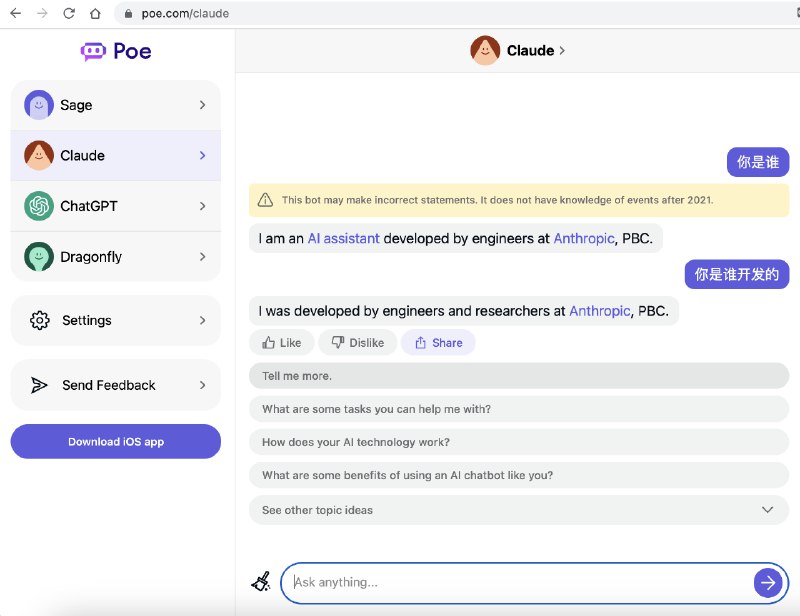The image size is (800, 616).
Task: Click the chevron next to Send Feedback
Action: [203, 385]
